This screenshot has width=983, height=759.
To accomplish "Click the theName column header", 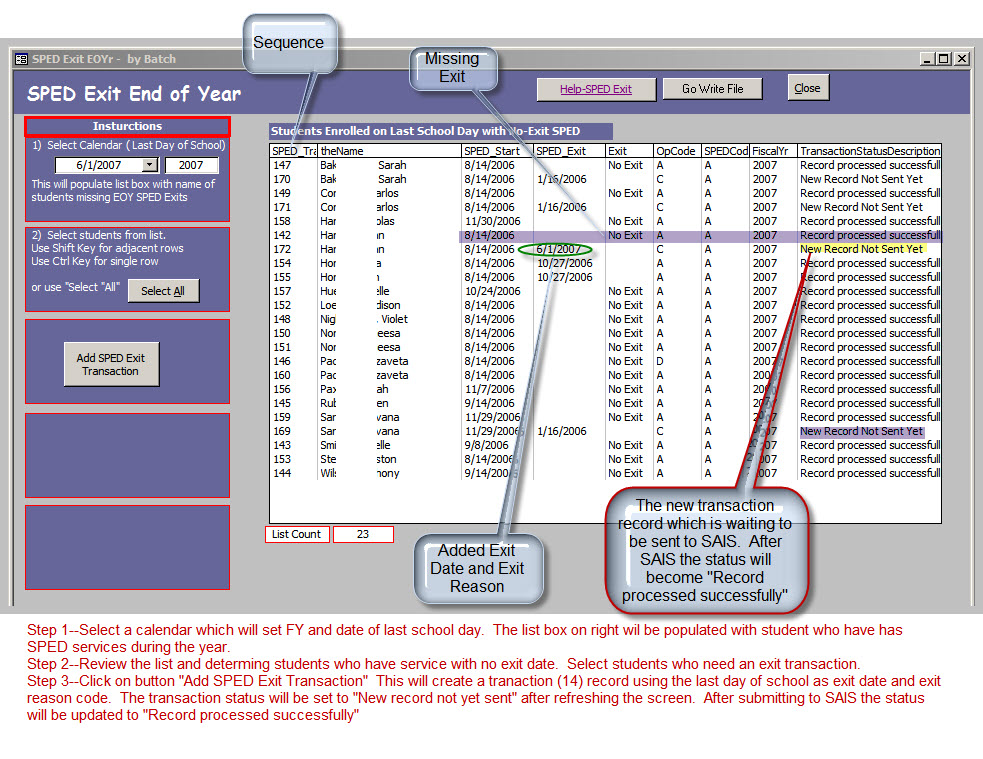I will click(x=389, y=151).
